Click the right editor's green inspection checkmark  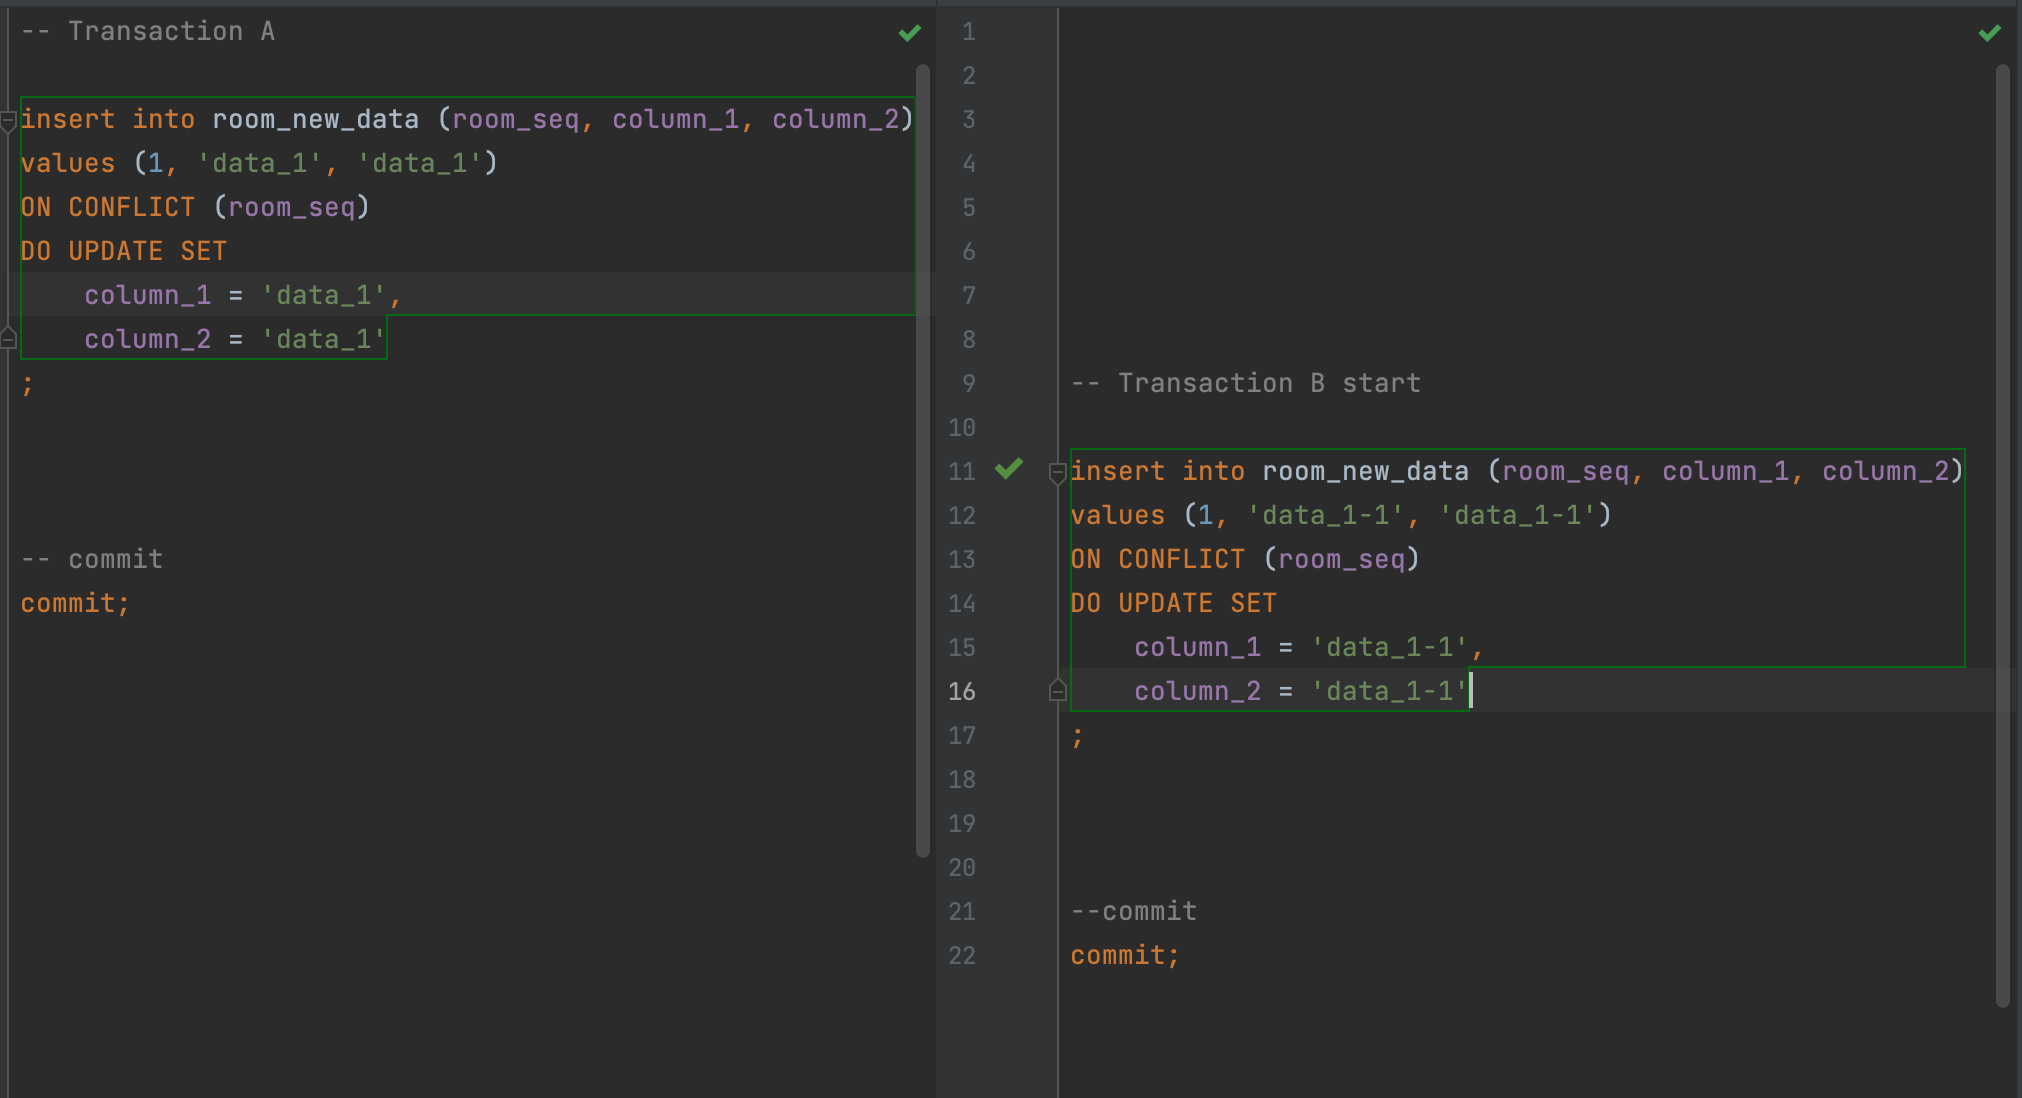(1989, 33)
